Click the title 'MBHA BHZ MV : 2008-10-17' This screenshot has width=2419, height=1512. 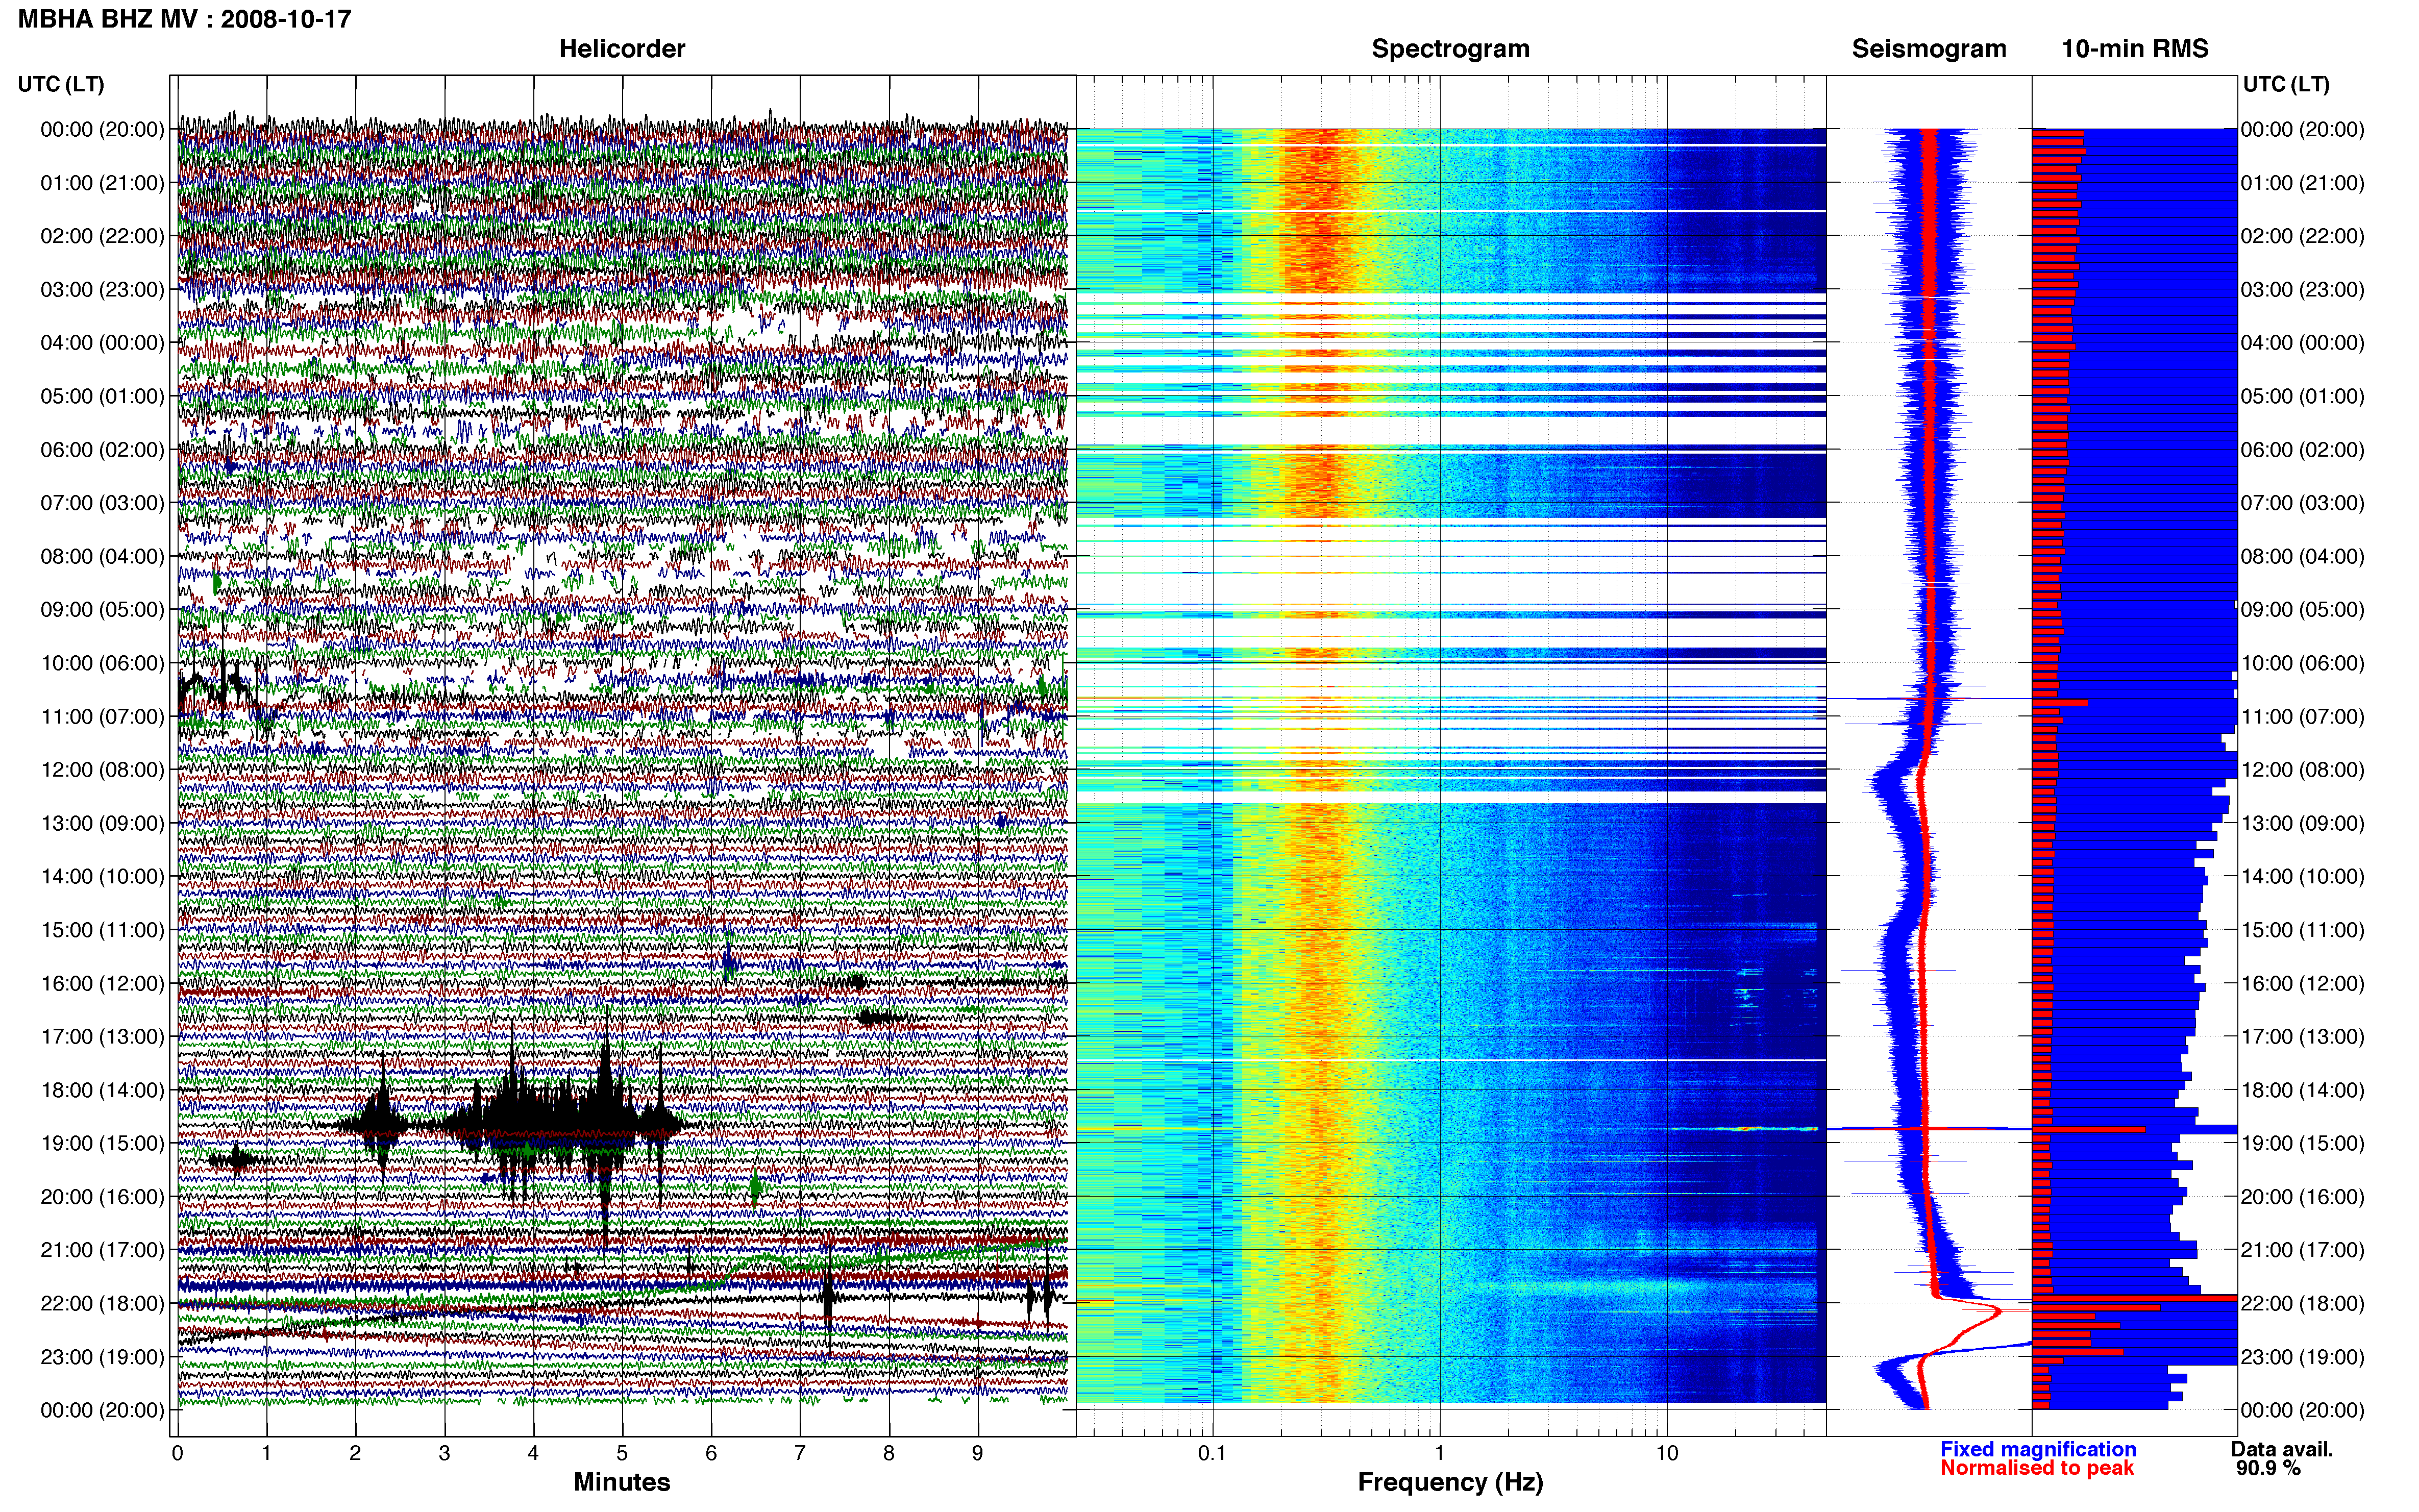click(185, 19)
